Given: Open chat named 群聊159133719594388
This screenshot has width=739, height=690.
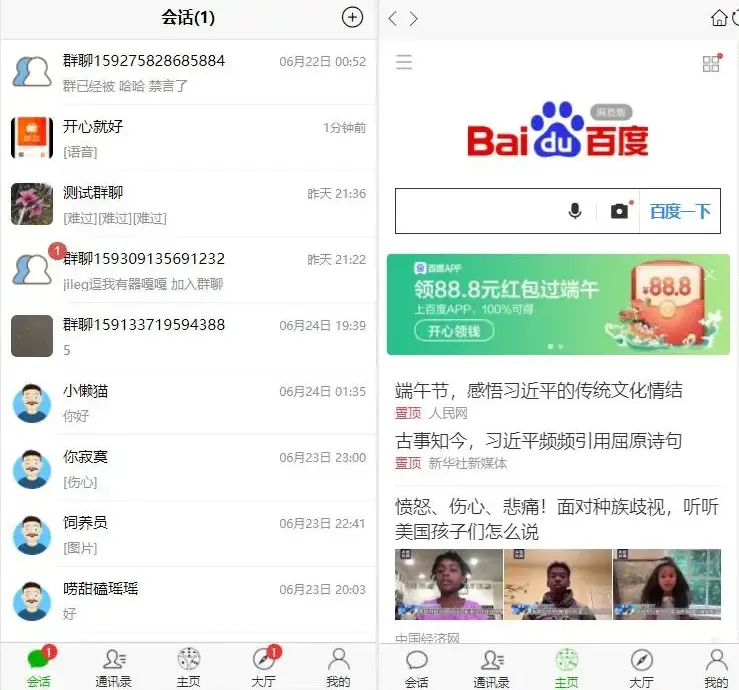Looking at the screenshot, I should click(189, 336).
